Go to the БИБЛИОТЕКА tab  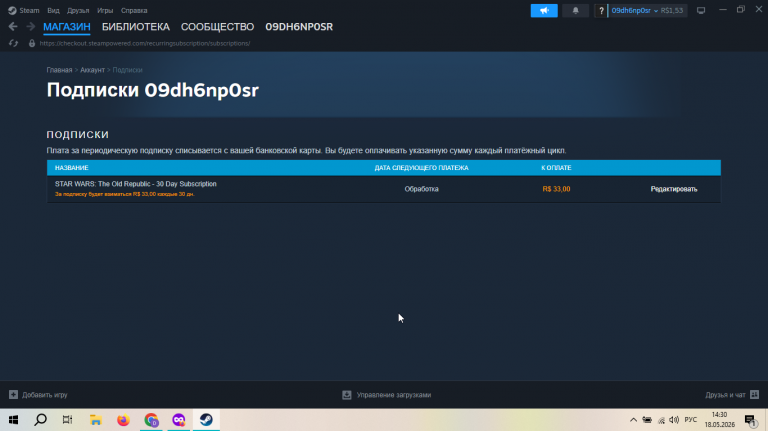tap(136, 27)
